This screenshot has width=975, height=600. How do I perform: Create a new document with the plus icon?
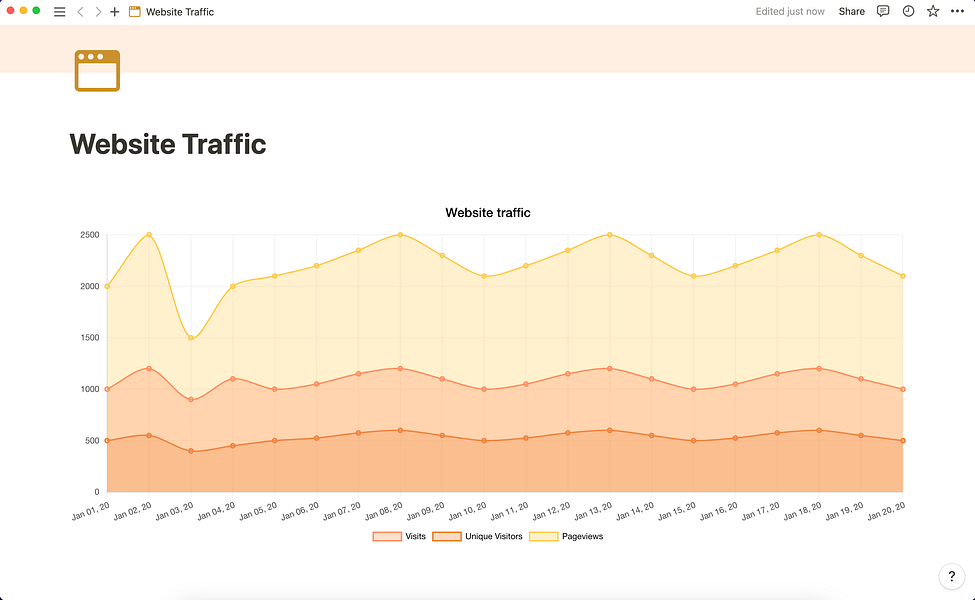click(114, 11)
